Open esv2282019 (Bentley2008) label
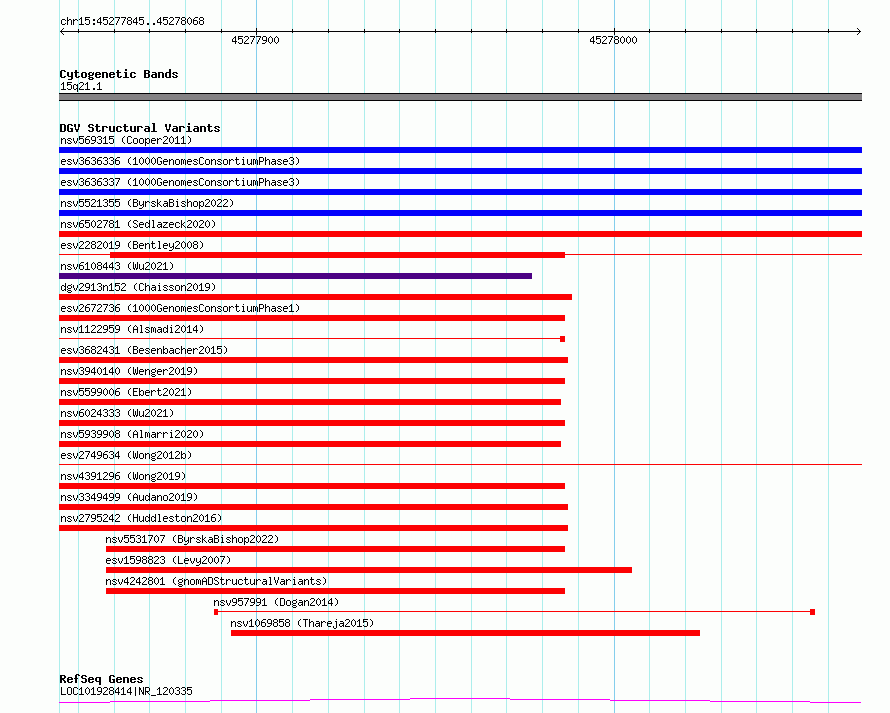The image size is (890, 713). coord(132,245)
